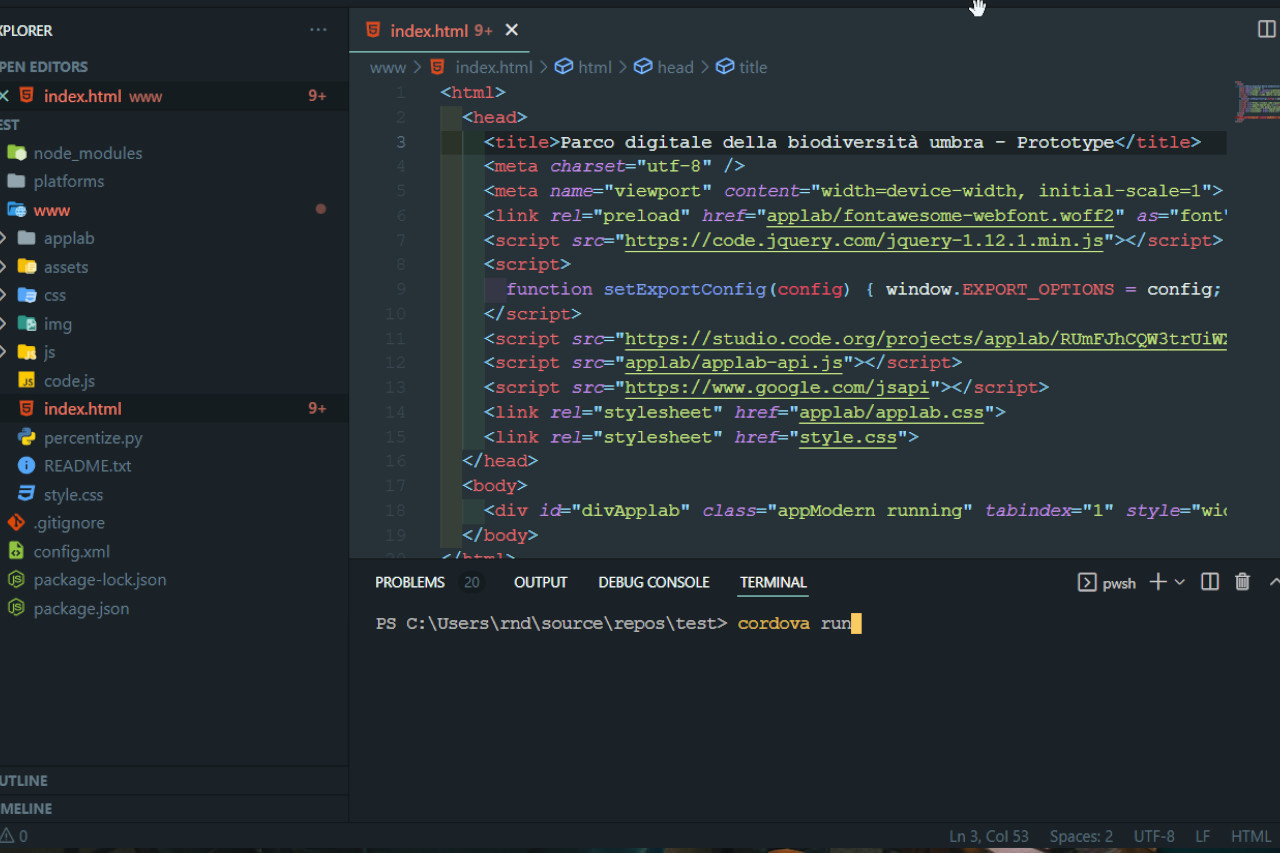
Task: Click the CSS icon beside style.css
Action: pyautogui.click(x=27, y=494)
